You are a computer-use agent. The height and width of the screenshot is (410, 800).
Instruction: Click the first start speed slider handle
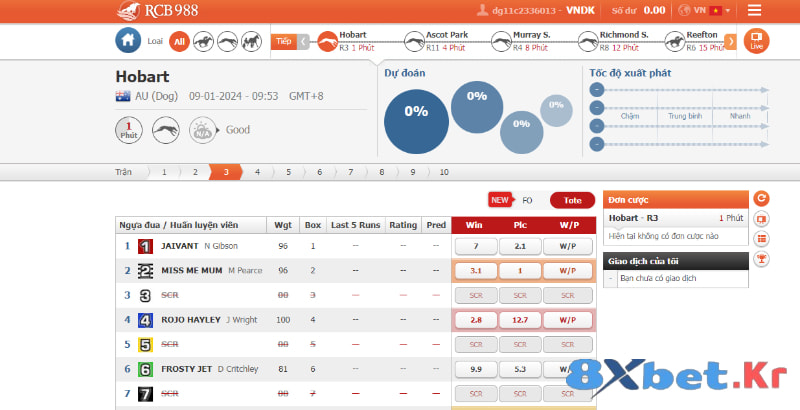[597, 90]
